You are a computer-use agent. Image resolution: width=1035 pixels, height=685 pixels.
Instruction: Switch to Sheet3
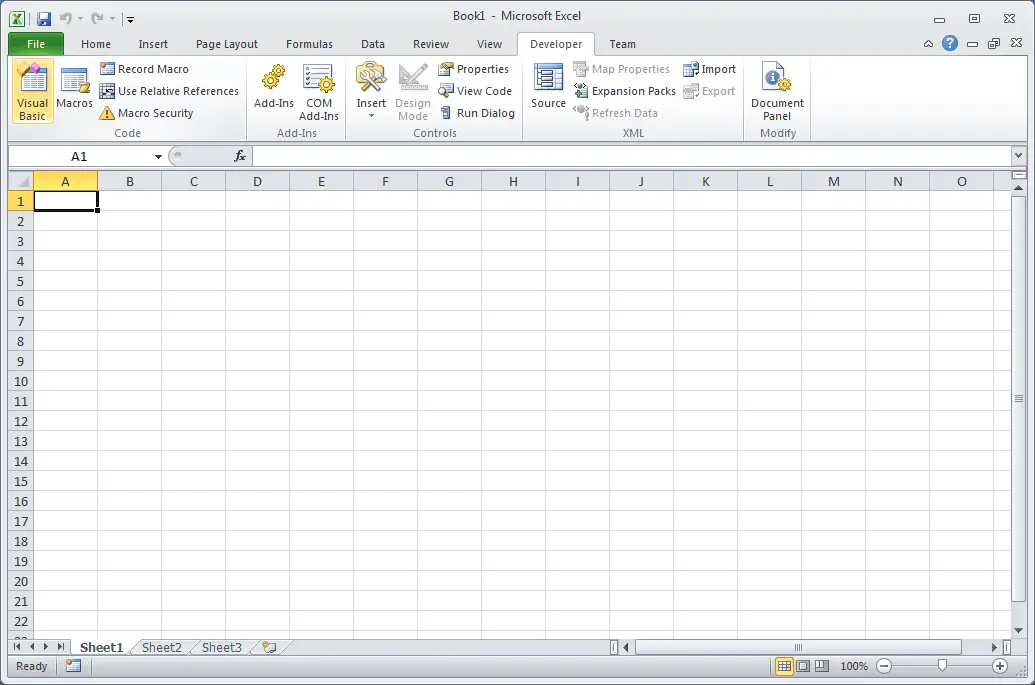(x=221, y=647)
